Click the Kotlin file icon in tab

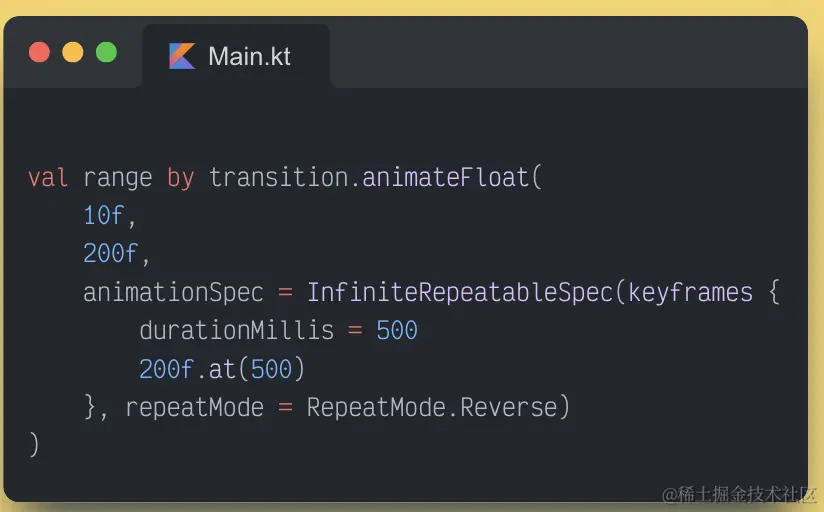(182, 56)
